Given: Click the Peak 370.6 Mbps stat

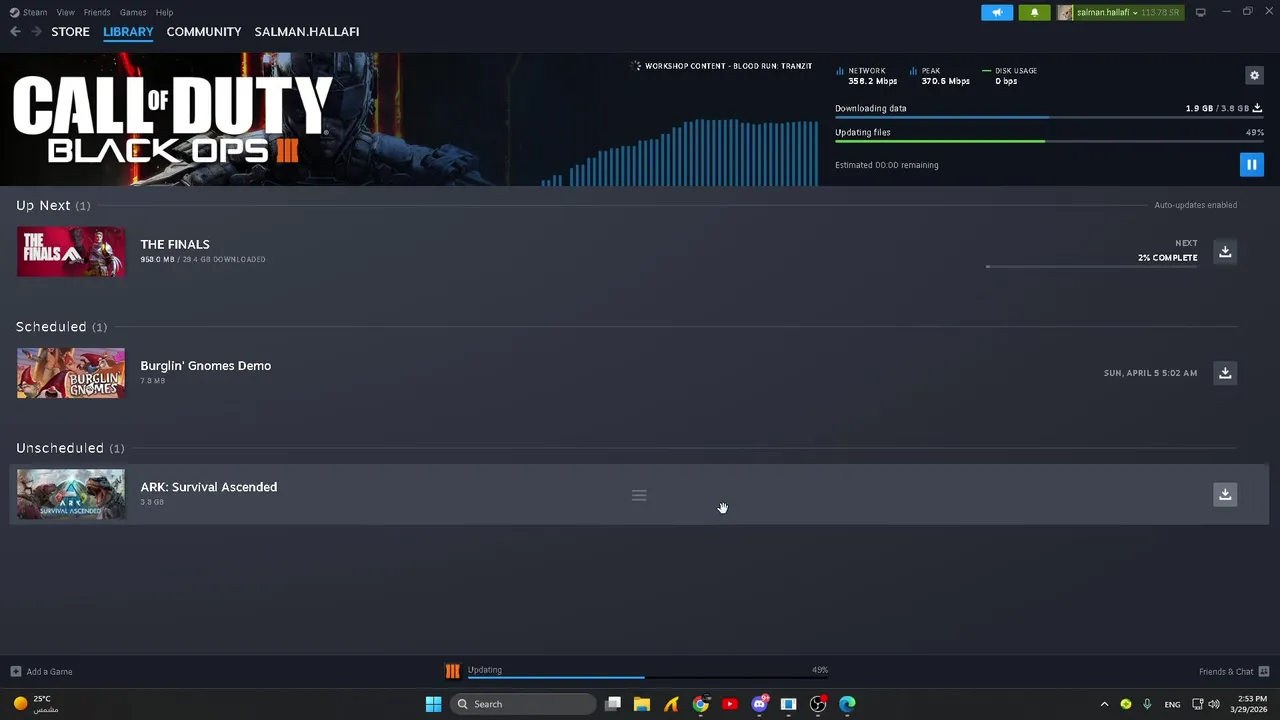Looking at the screenshot, I should (x=940, y=76).
